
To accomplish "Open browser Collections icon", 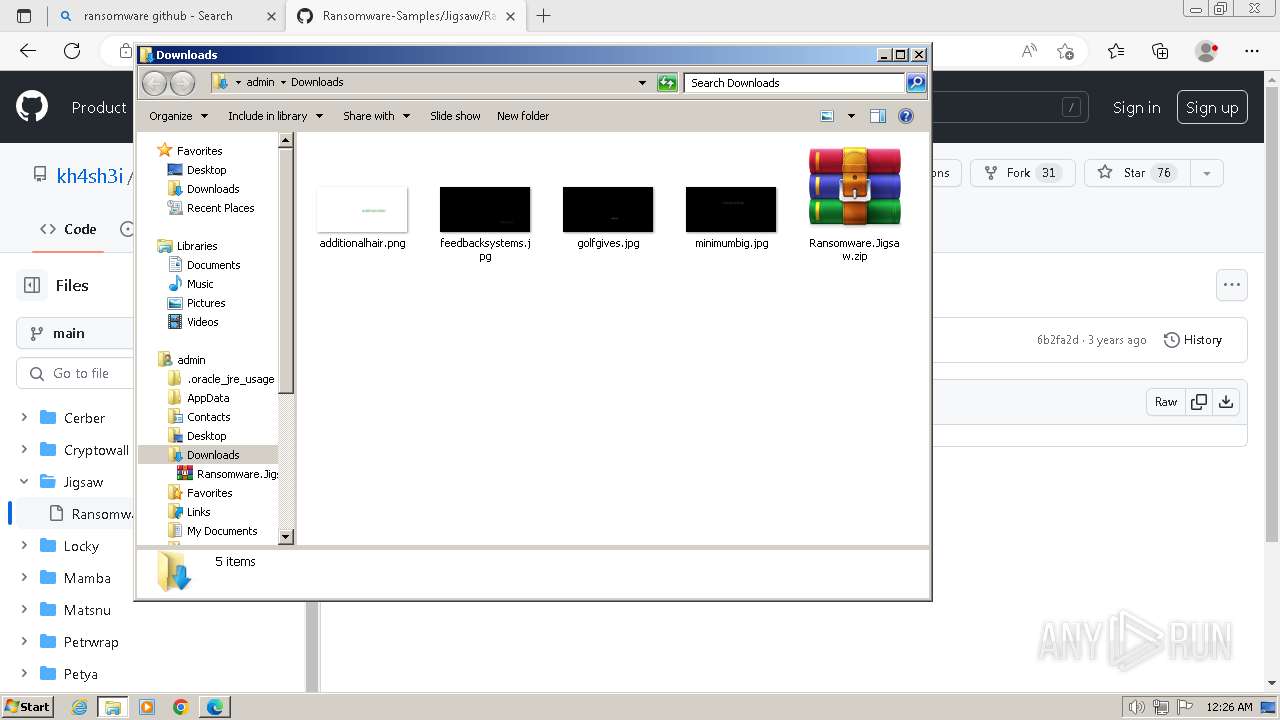I will 1160,51.
